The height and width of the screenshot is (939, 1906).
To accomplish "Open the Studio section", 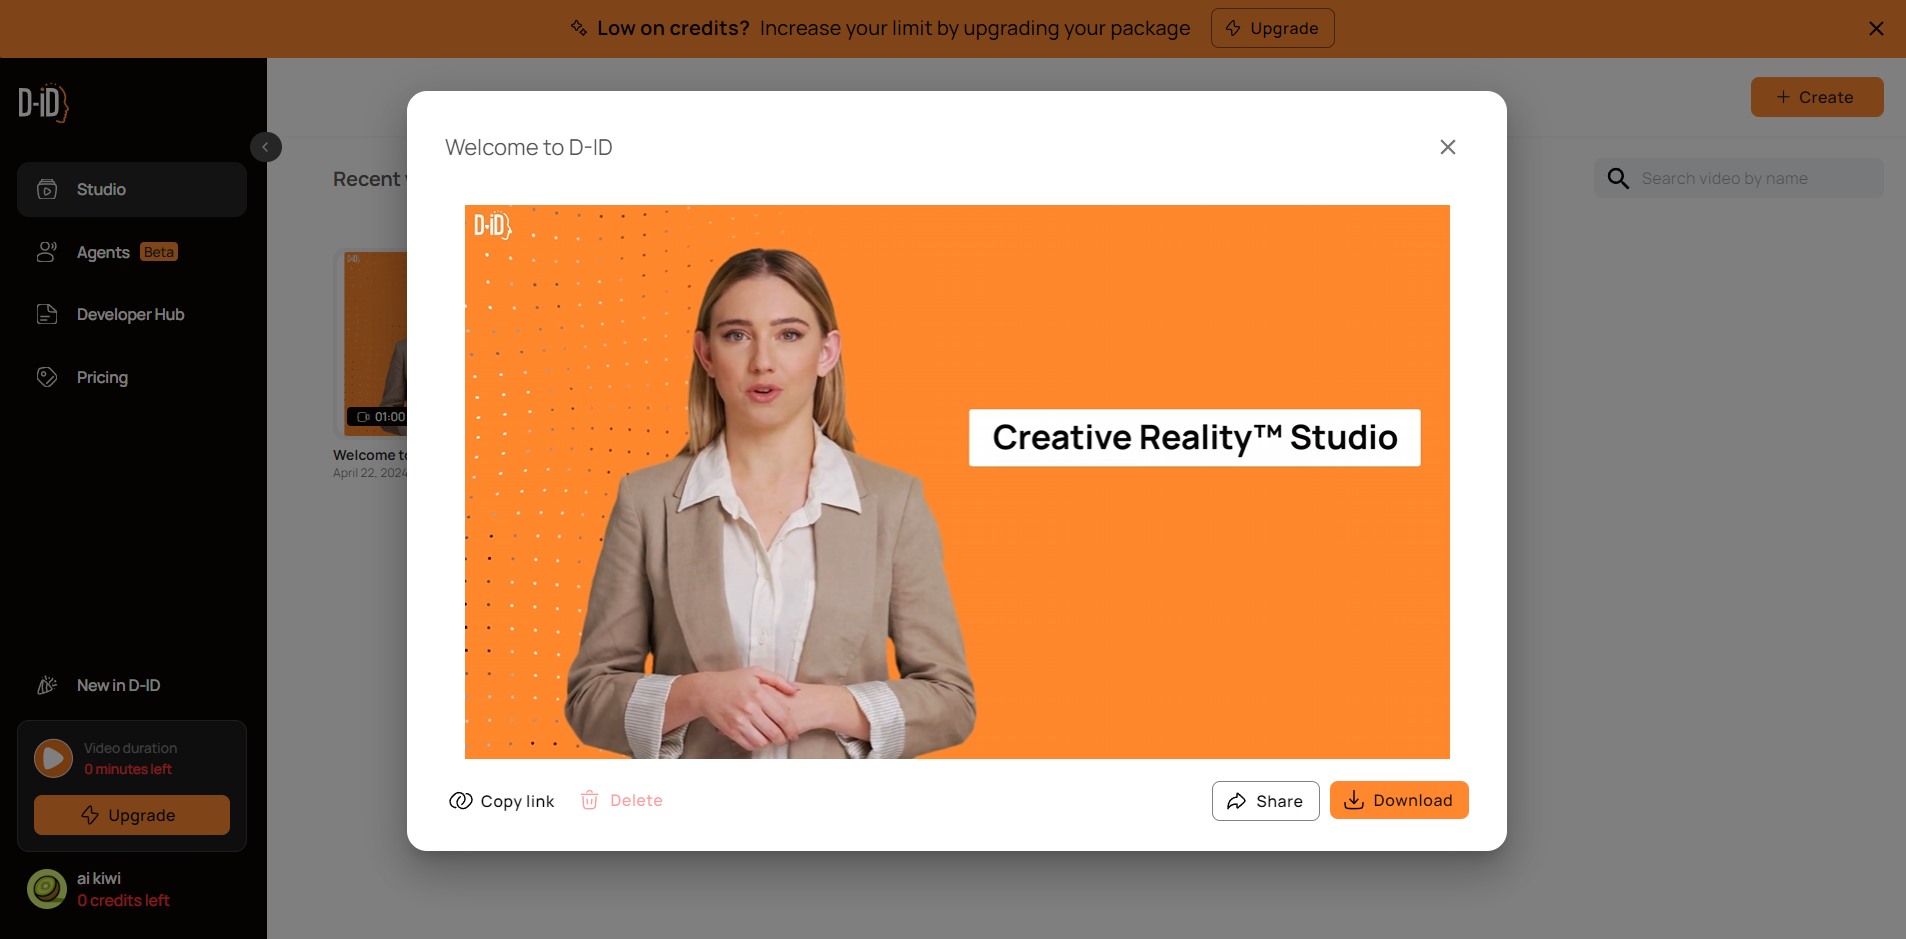I will [132, 189].
